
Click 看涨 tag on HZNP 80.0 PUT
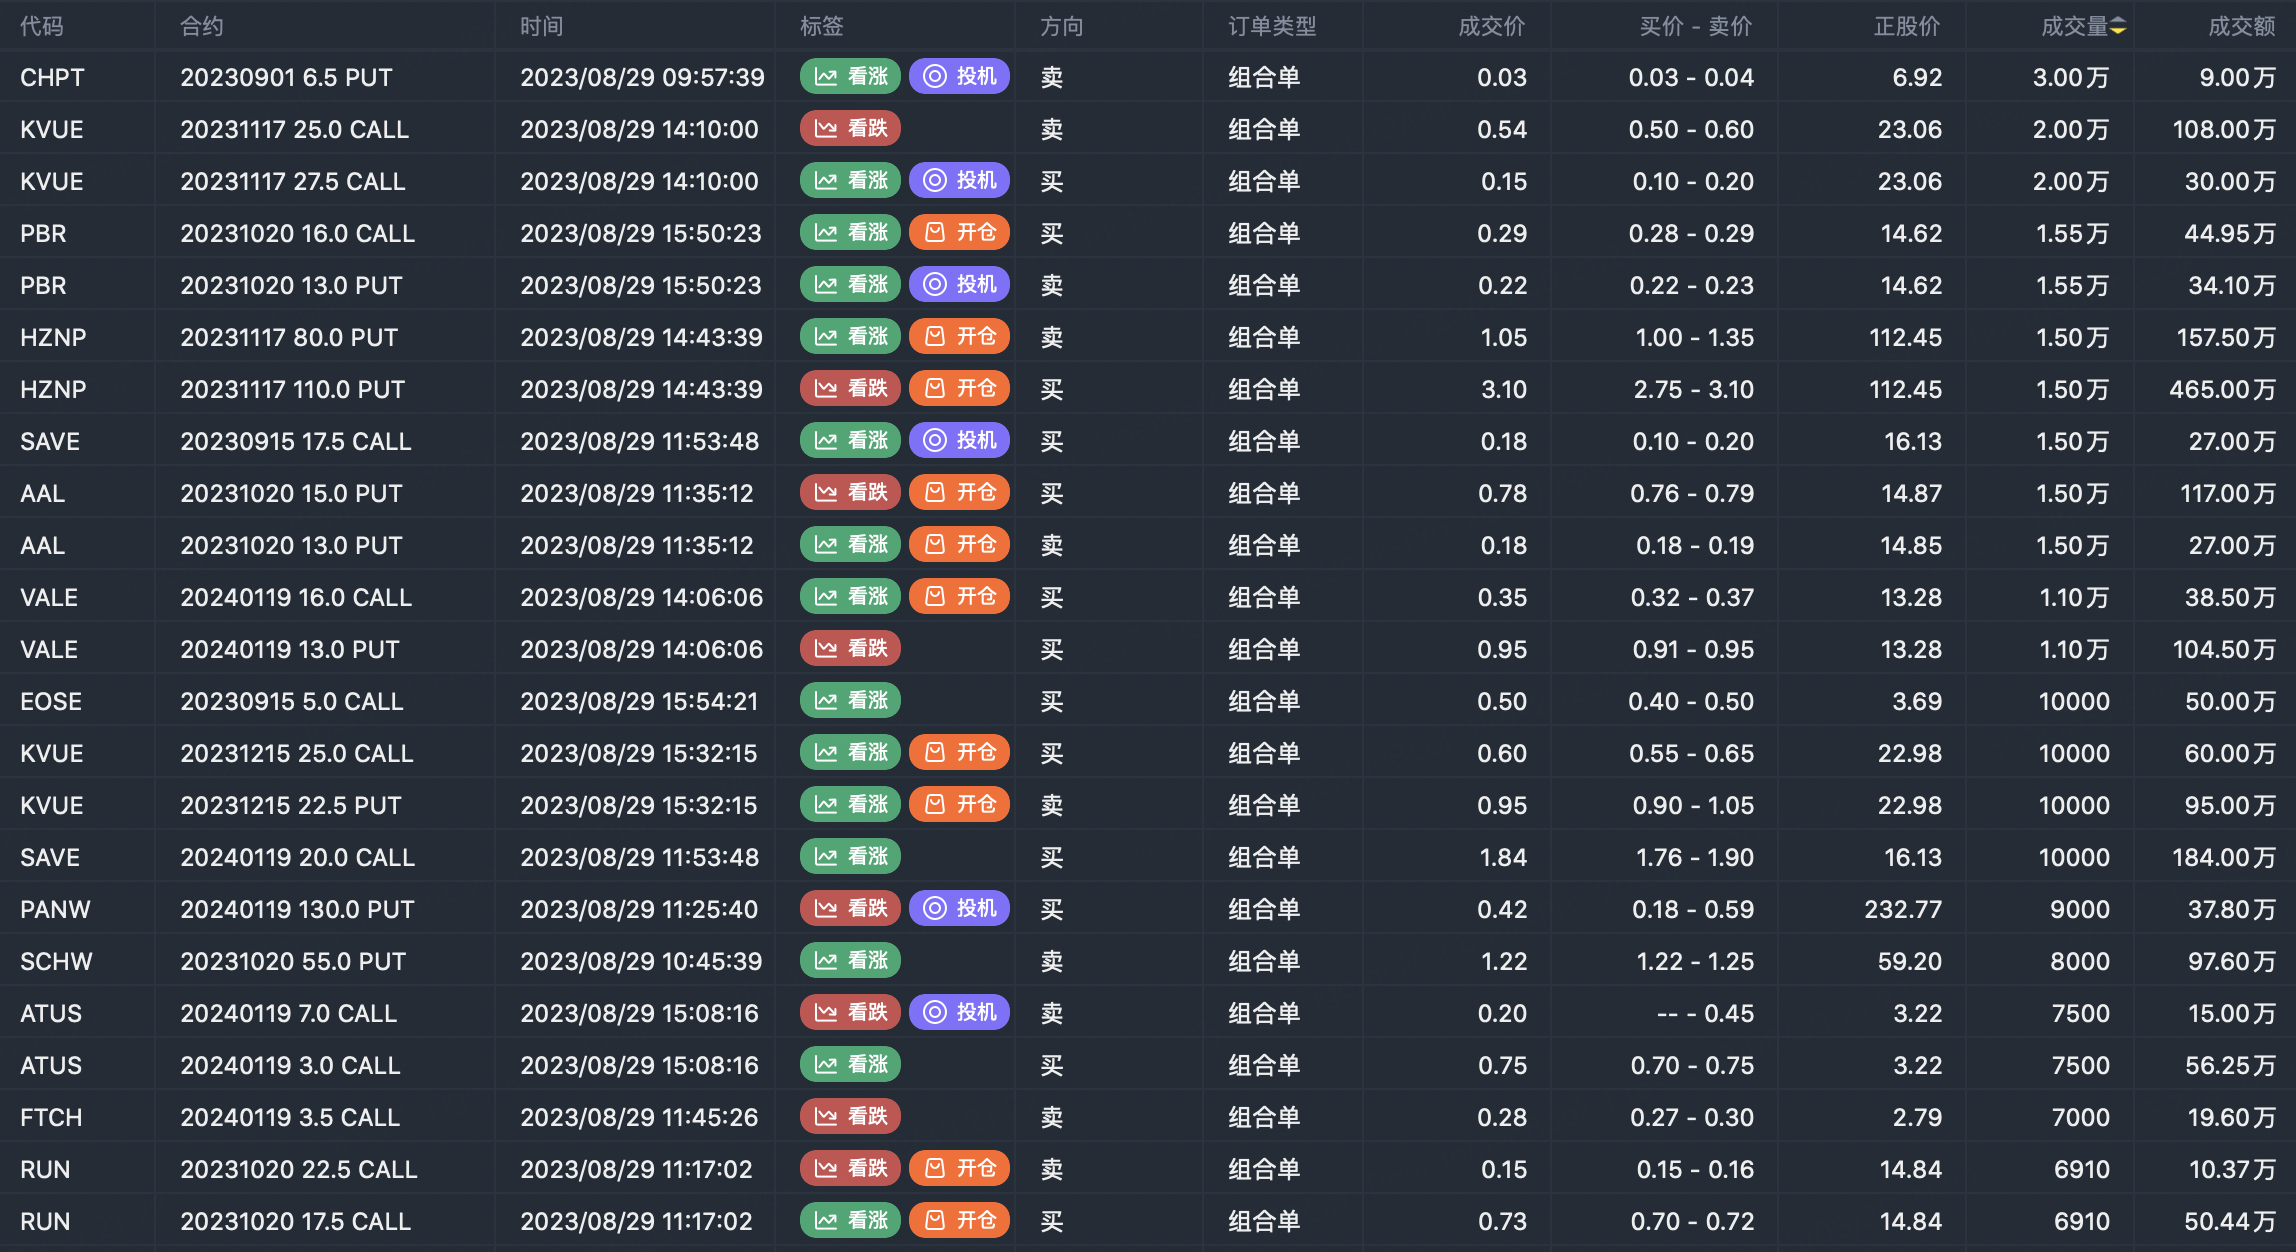pyautogui.click(x=850, y=337)
